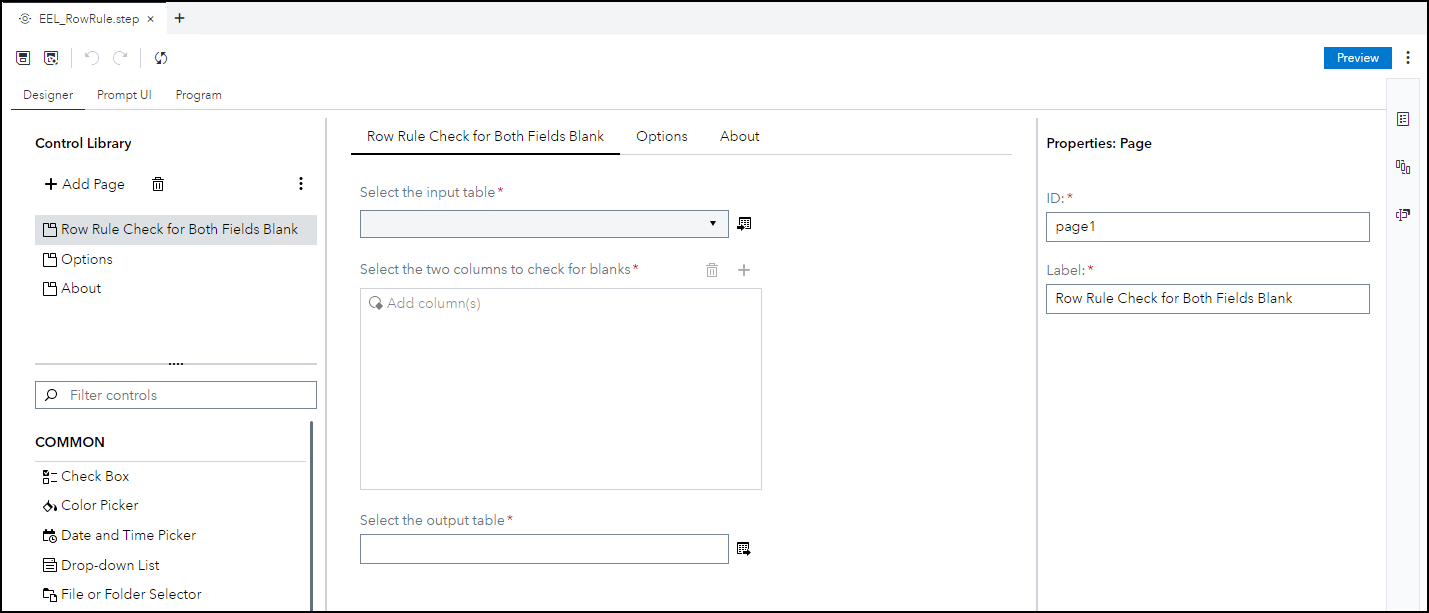Screen dimensions: 1429x613
Task: Click the input table selector icon
Action: tap(744, 224)
